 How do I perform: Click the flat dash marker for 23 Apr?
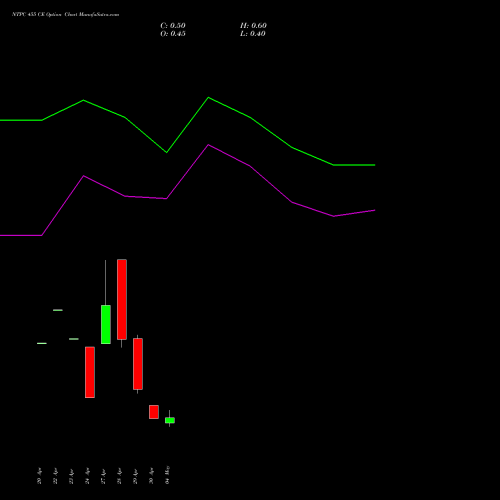(x=74, y=339)
